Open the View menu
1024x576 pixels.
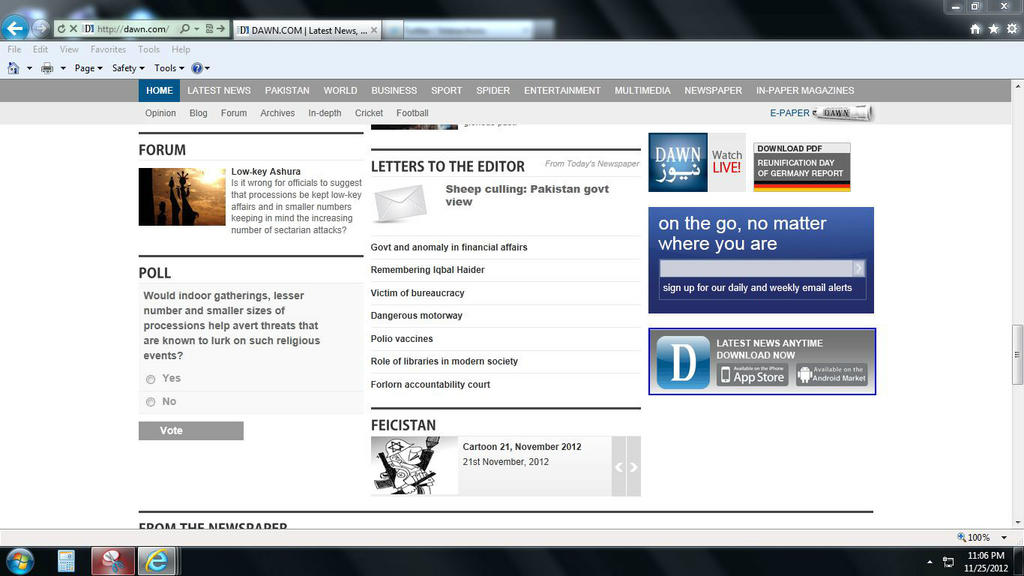[x=69, y=50]
